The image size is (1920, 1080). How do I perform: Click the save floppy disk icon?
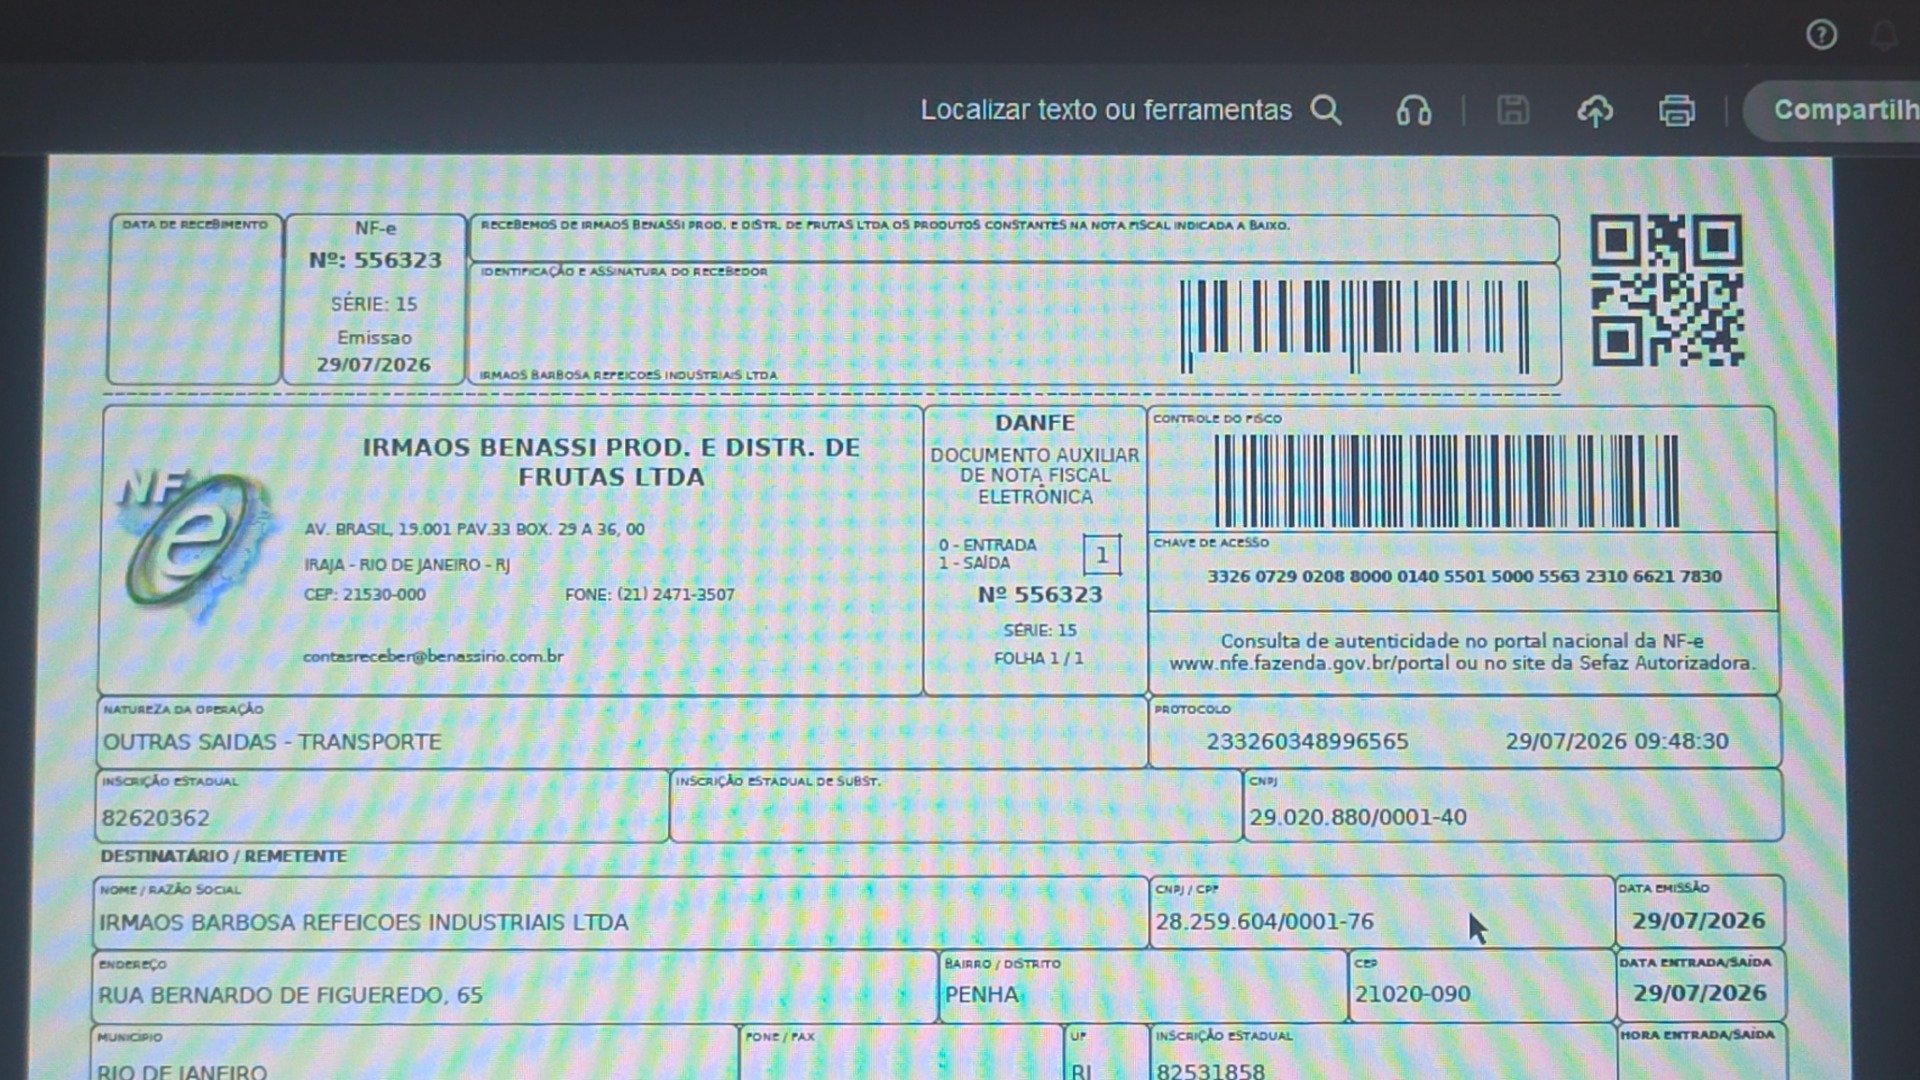(1512, 110)
